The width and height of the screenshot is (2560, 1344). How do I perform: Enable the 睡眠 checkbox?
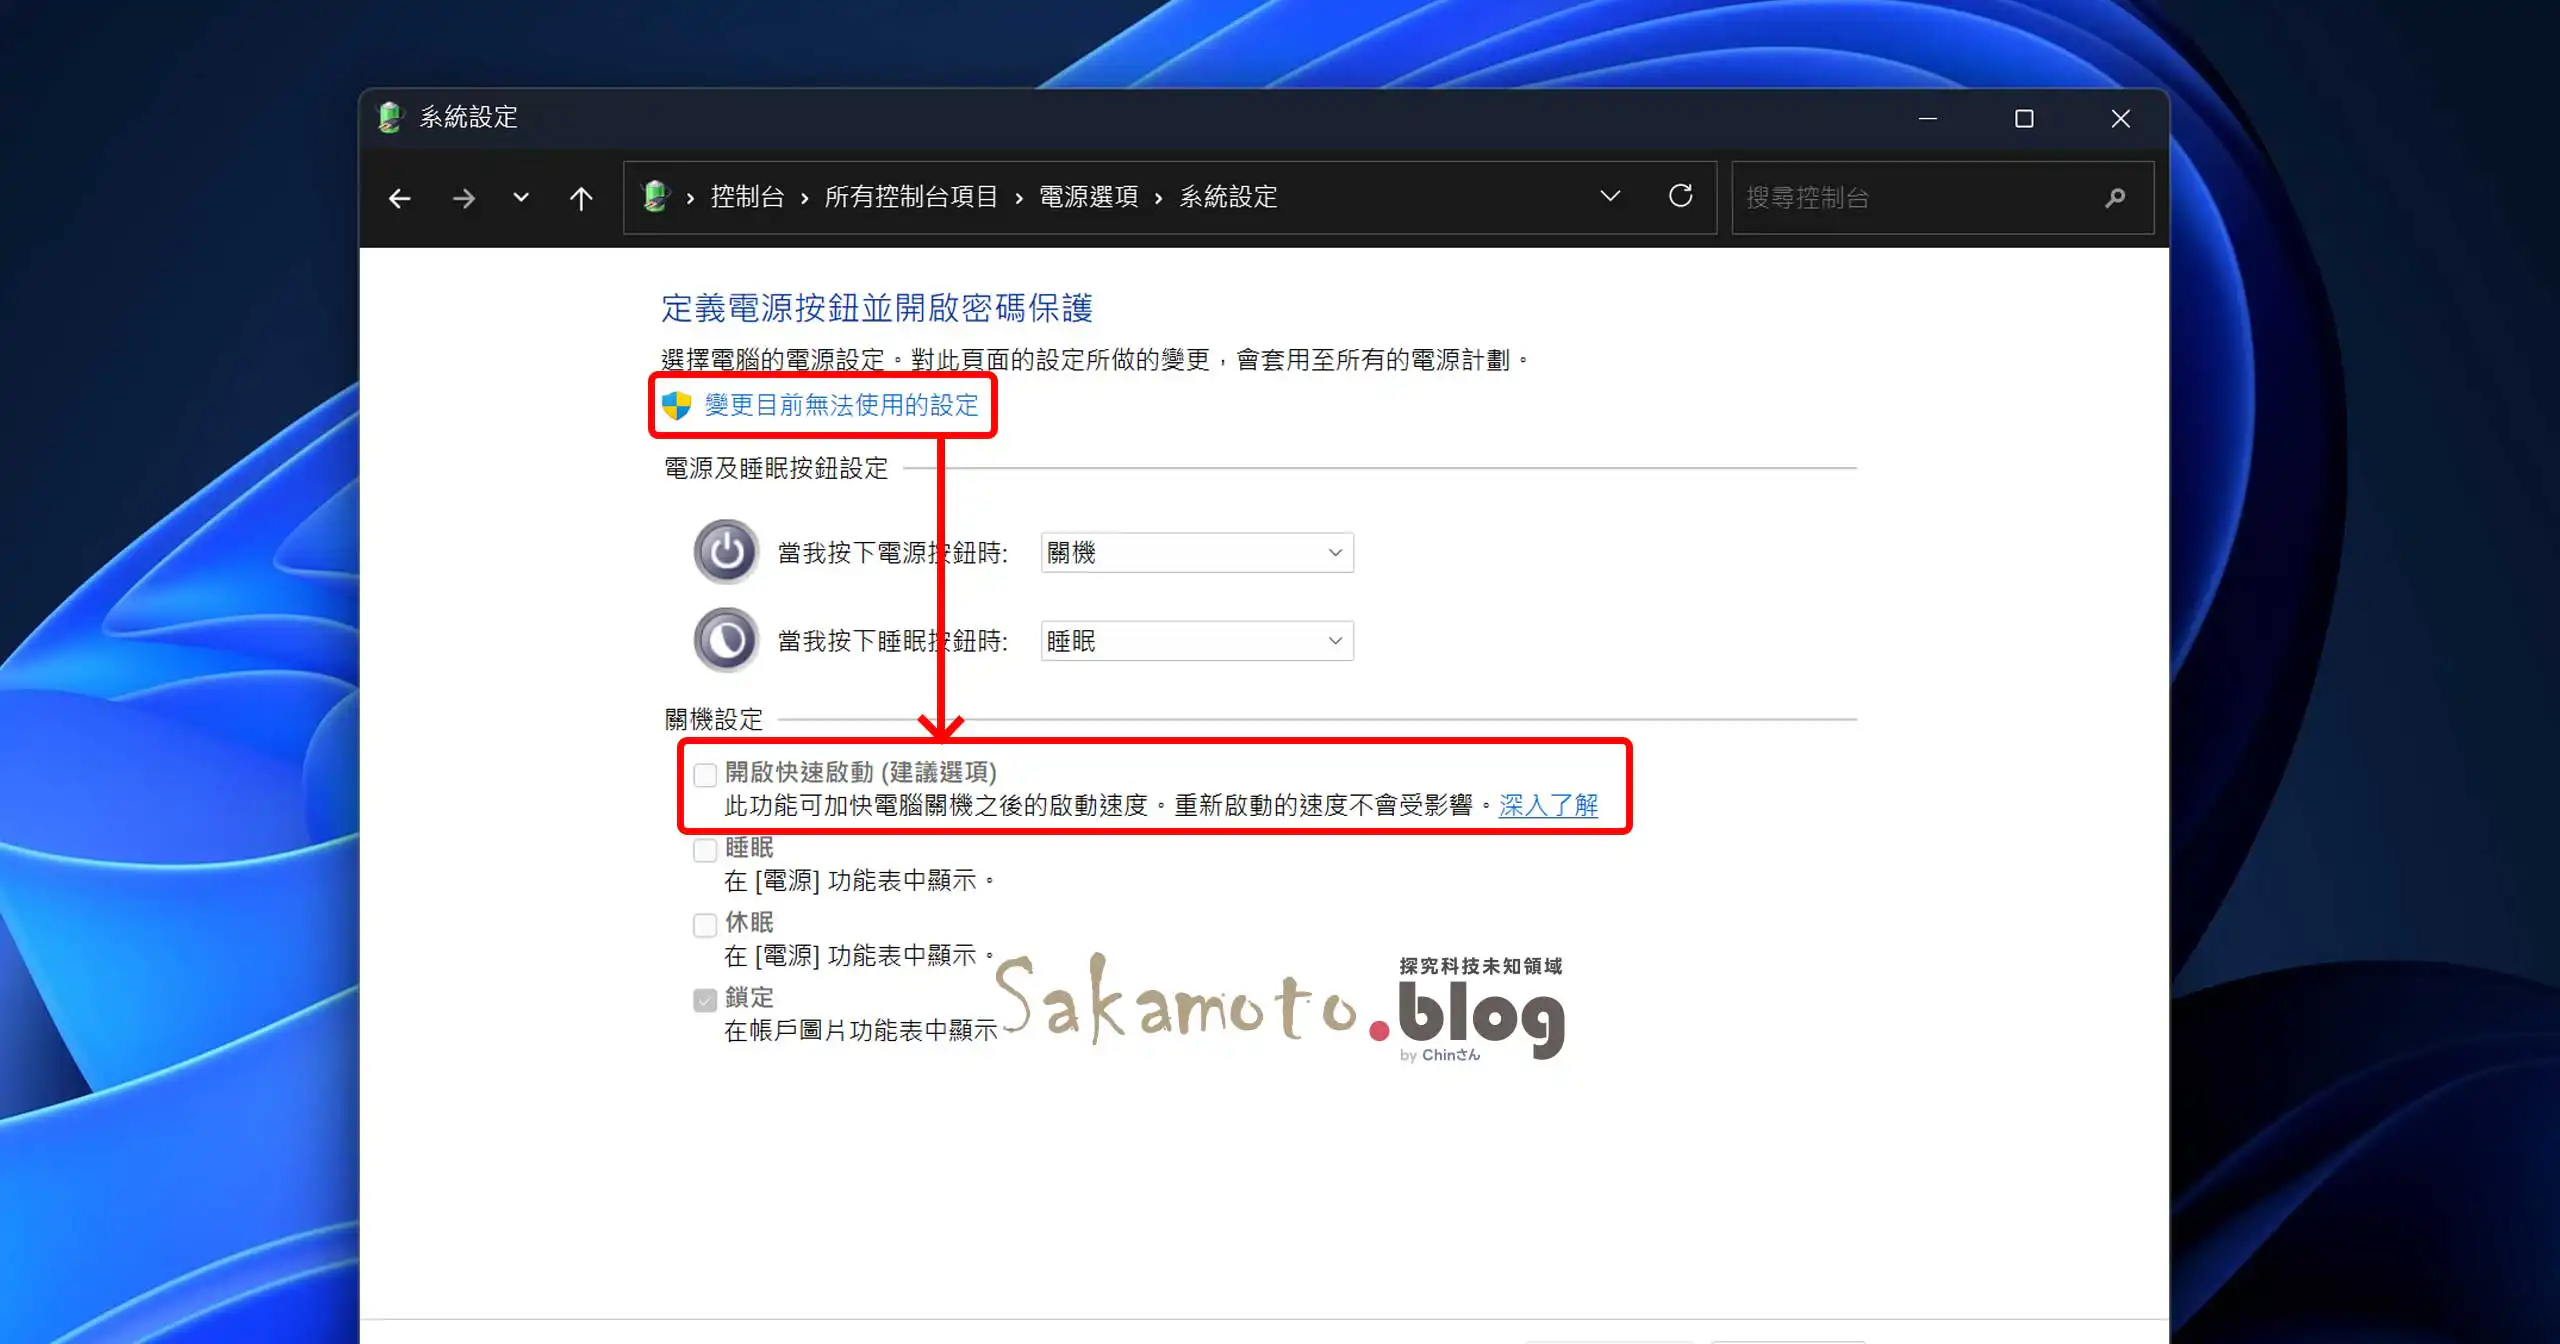(705, 850)
